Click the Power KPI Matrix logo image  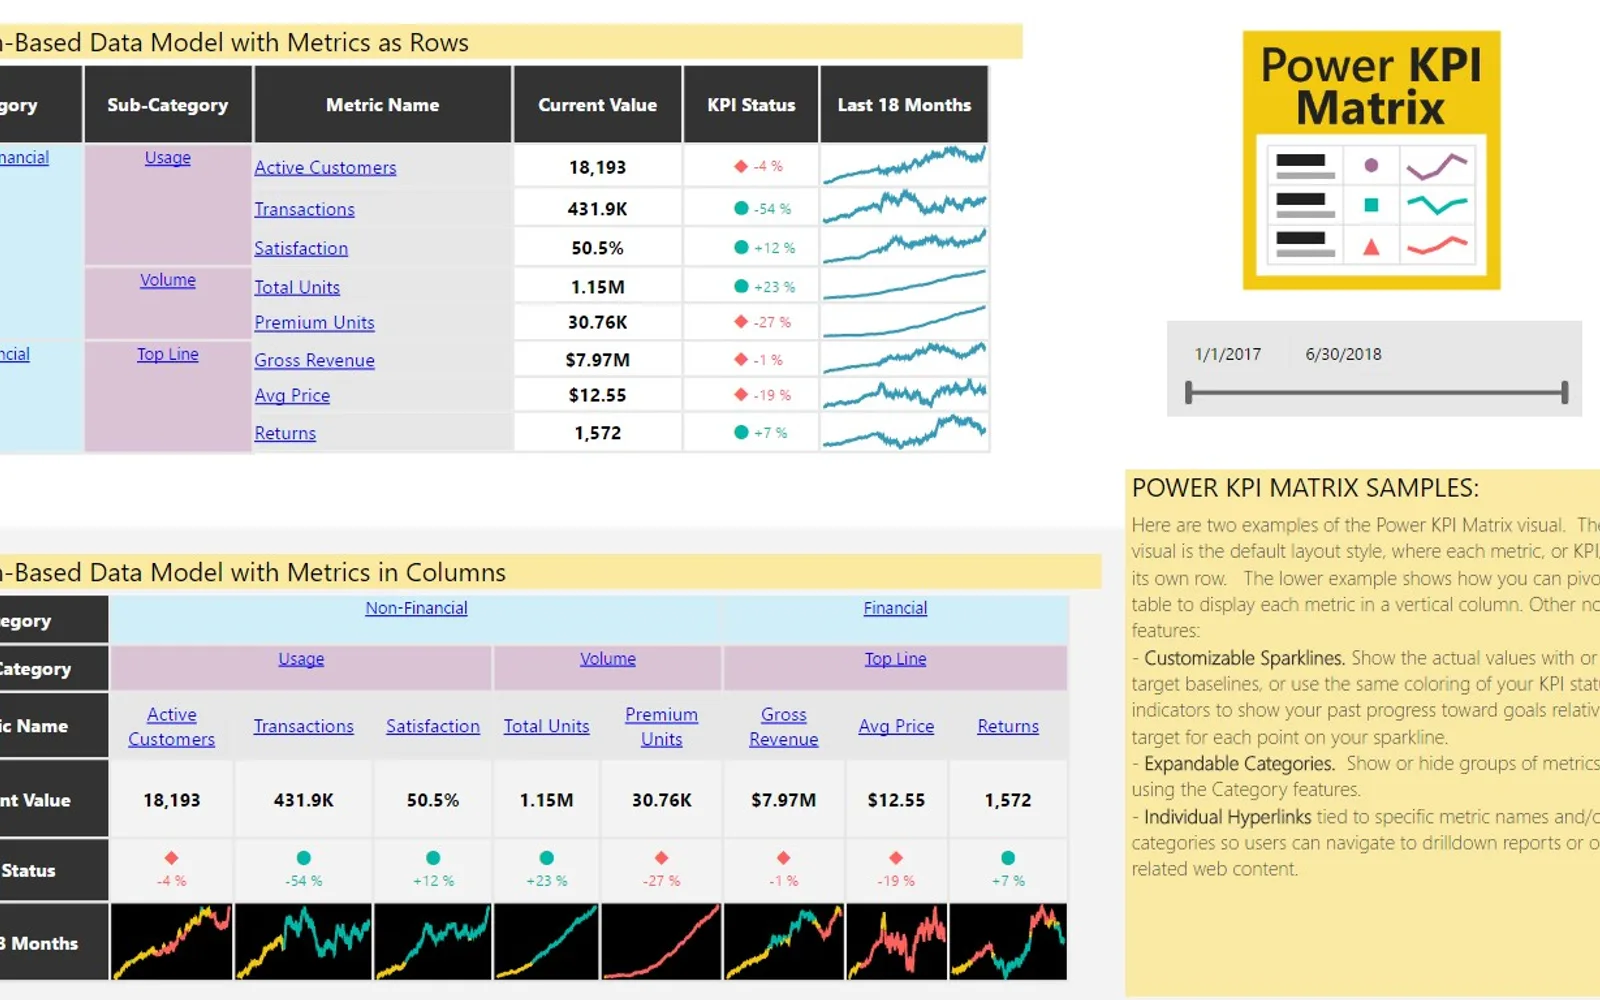(x=1371, y=160)
